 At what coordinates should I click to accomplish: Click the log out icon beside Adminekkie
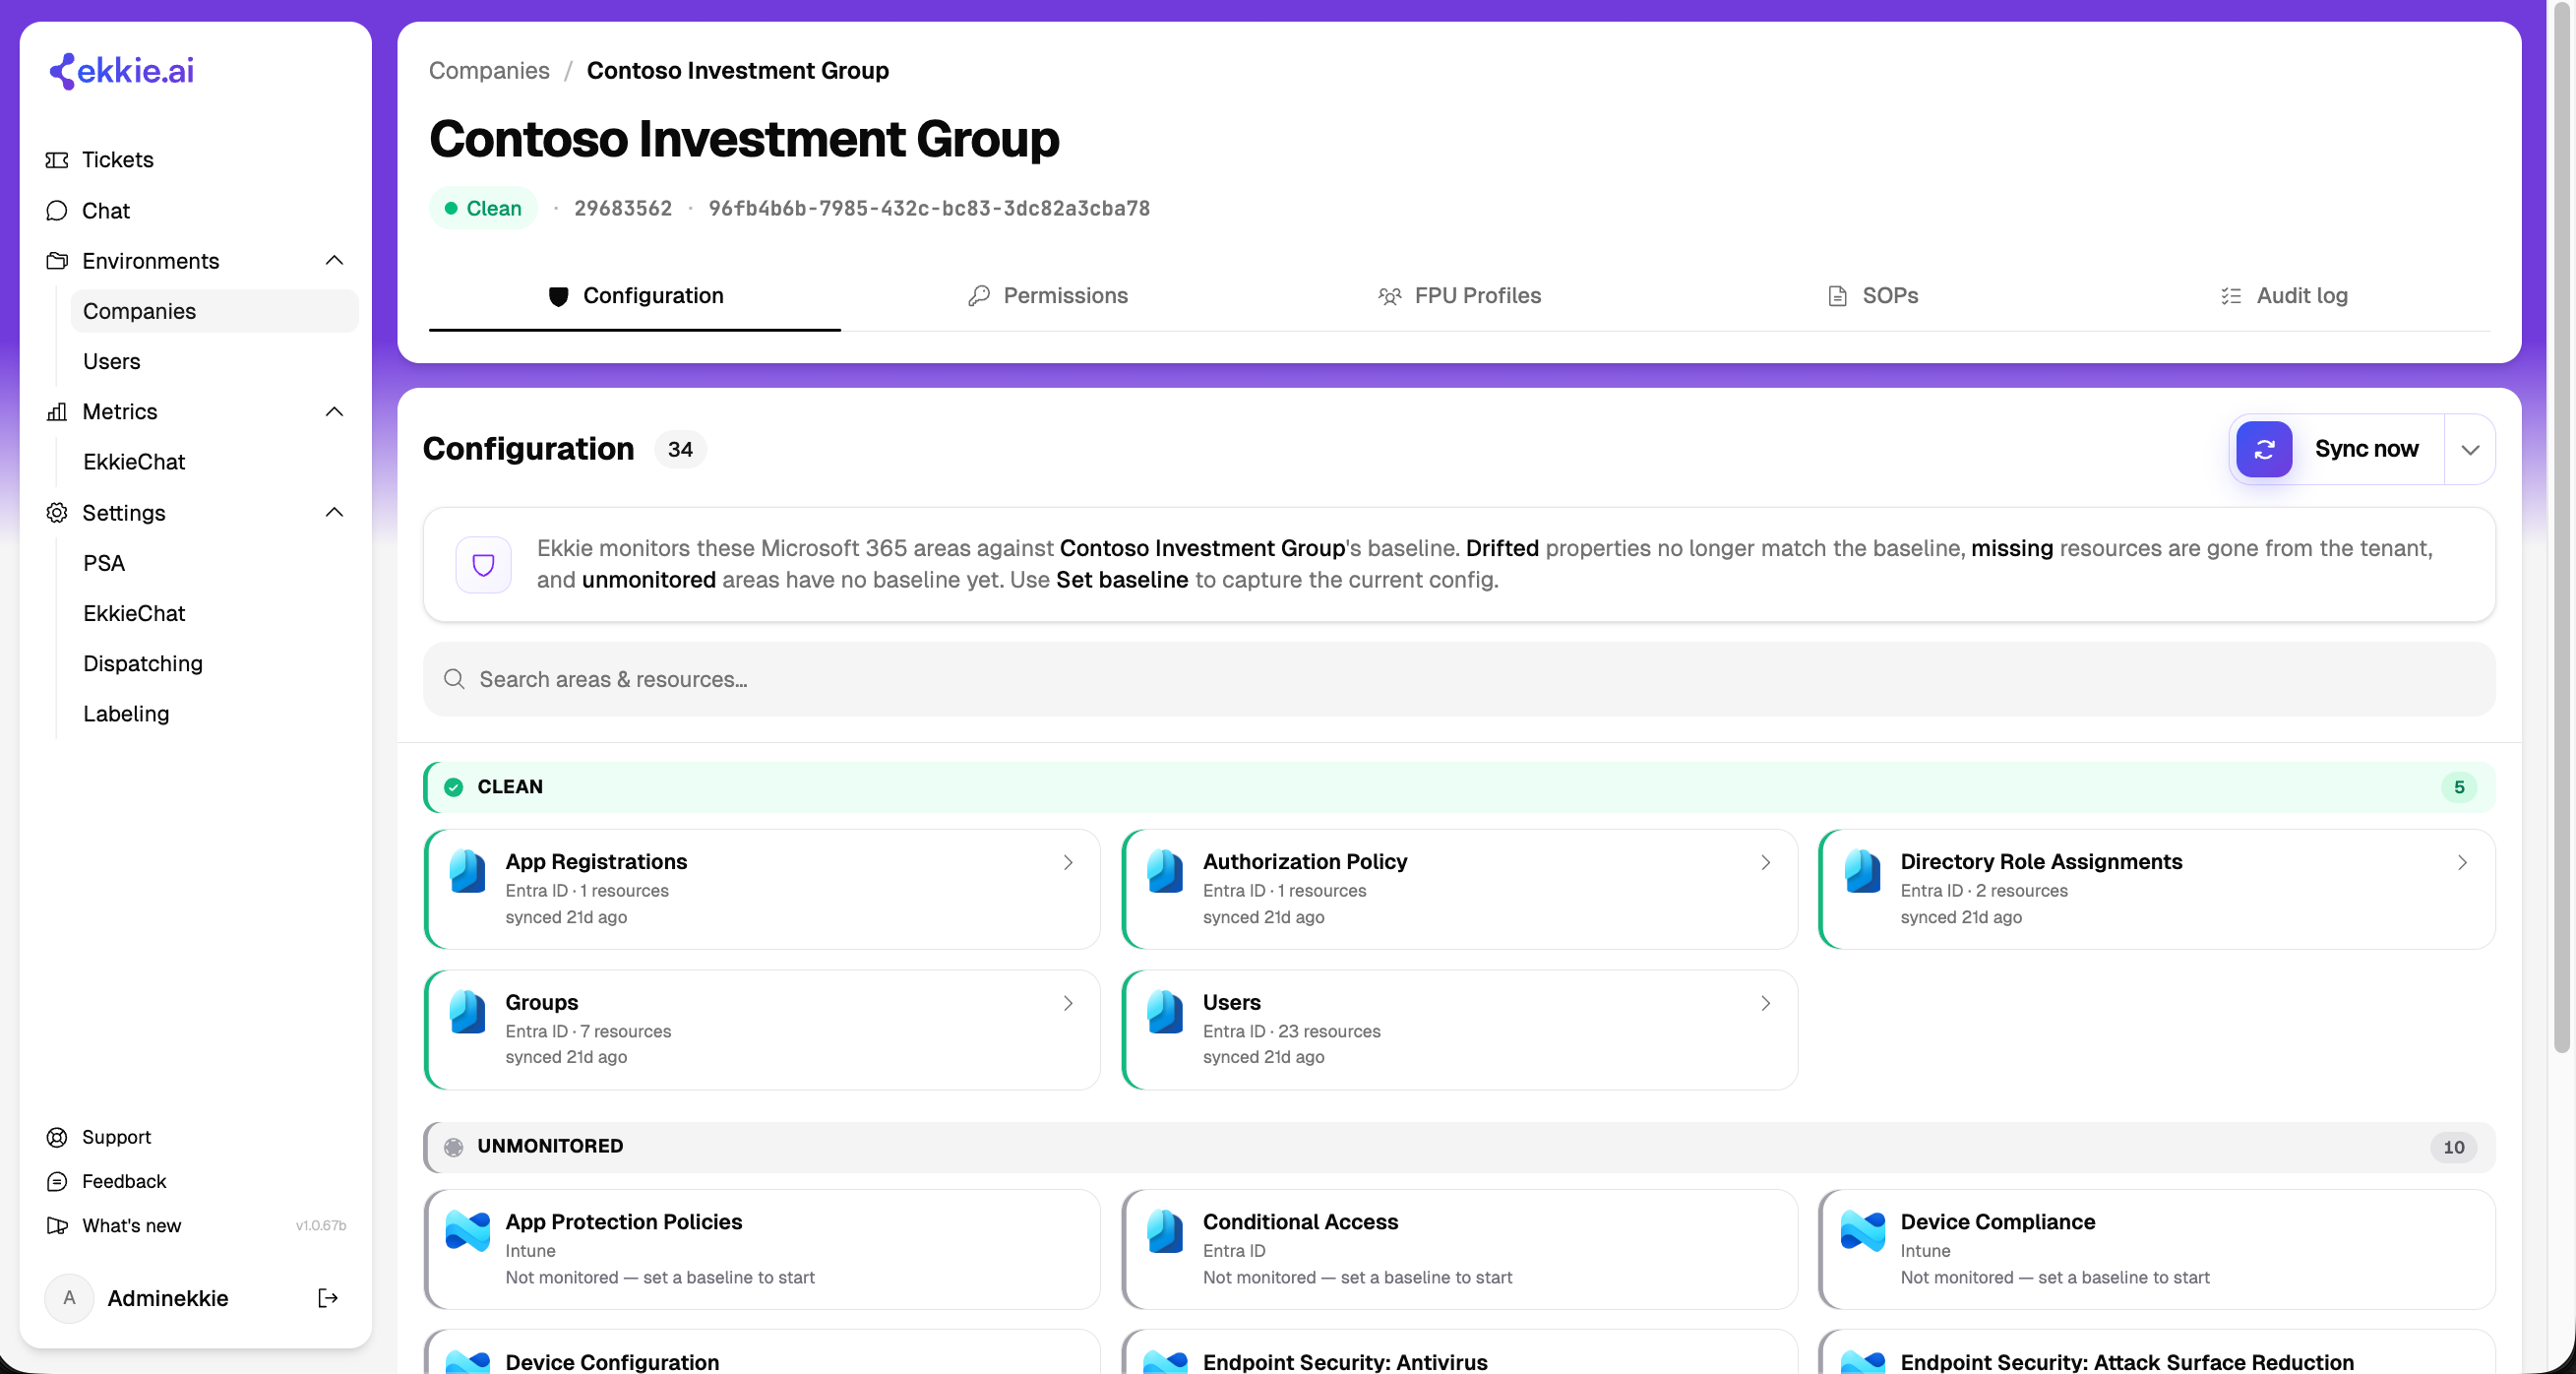(328, 1298)
